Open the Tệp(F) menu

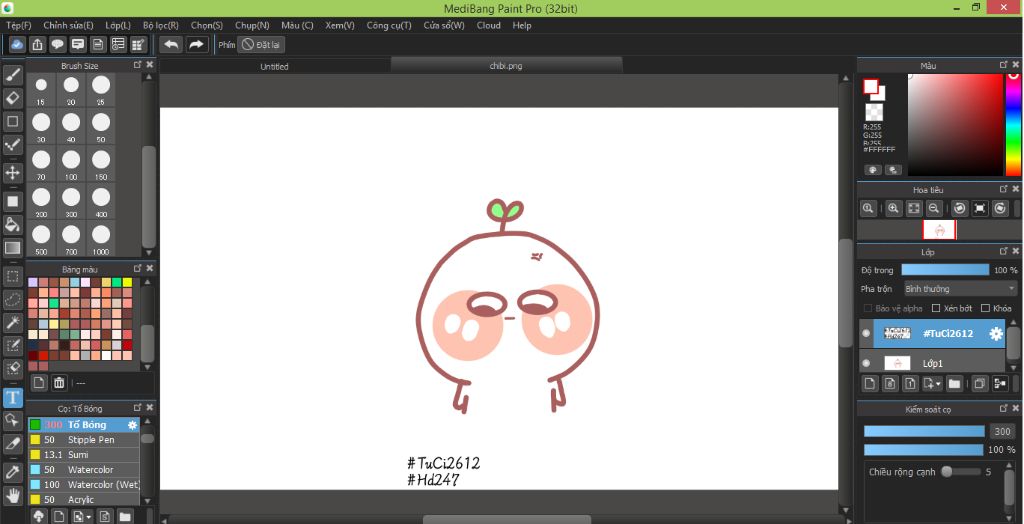[x=19, y=25]
